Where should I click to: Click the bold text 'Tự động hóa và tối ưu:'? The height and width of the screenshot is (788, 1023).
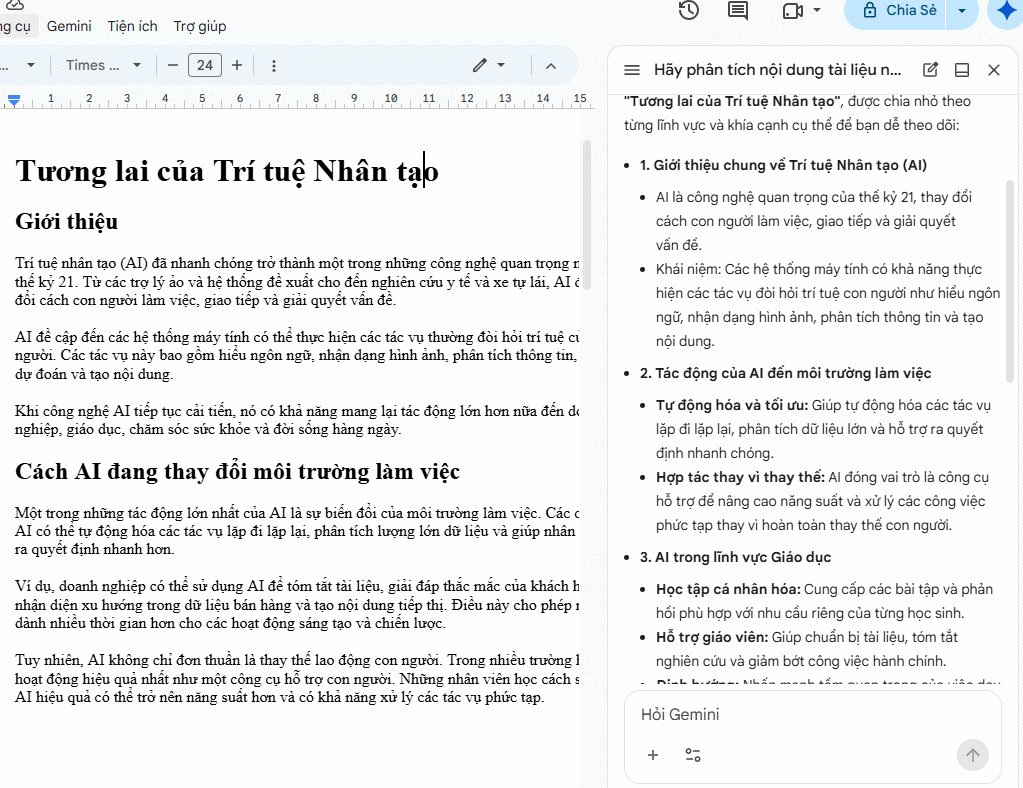pos(732,405)
